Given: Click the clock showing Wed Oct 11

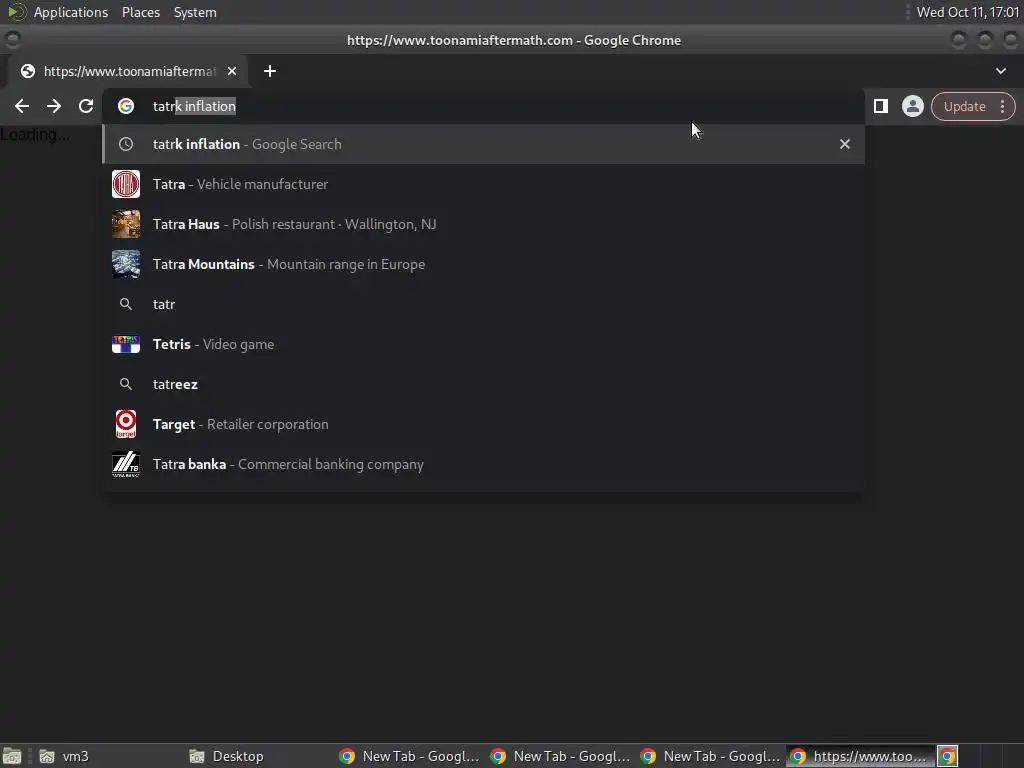Looking at the screenshot, I should 967,12.
